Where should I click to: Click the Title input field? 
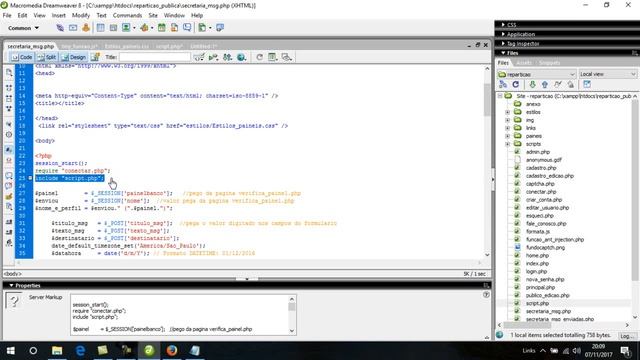(x=155, y=57)
